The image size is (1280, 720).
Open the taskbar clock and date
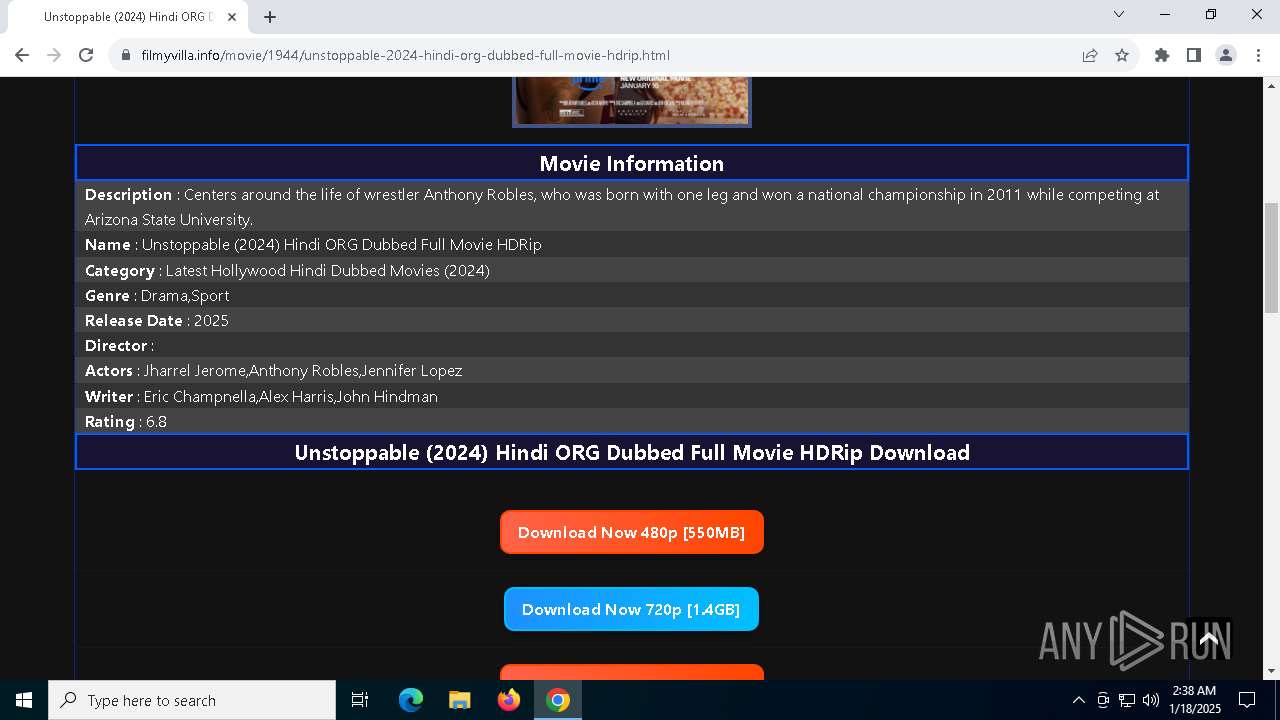click(x=1195, y=700)
